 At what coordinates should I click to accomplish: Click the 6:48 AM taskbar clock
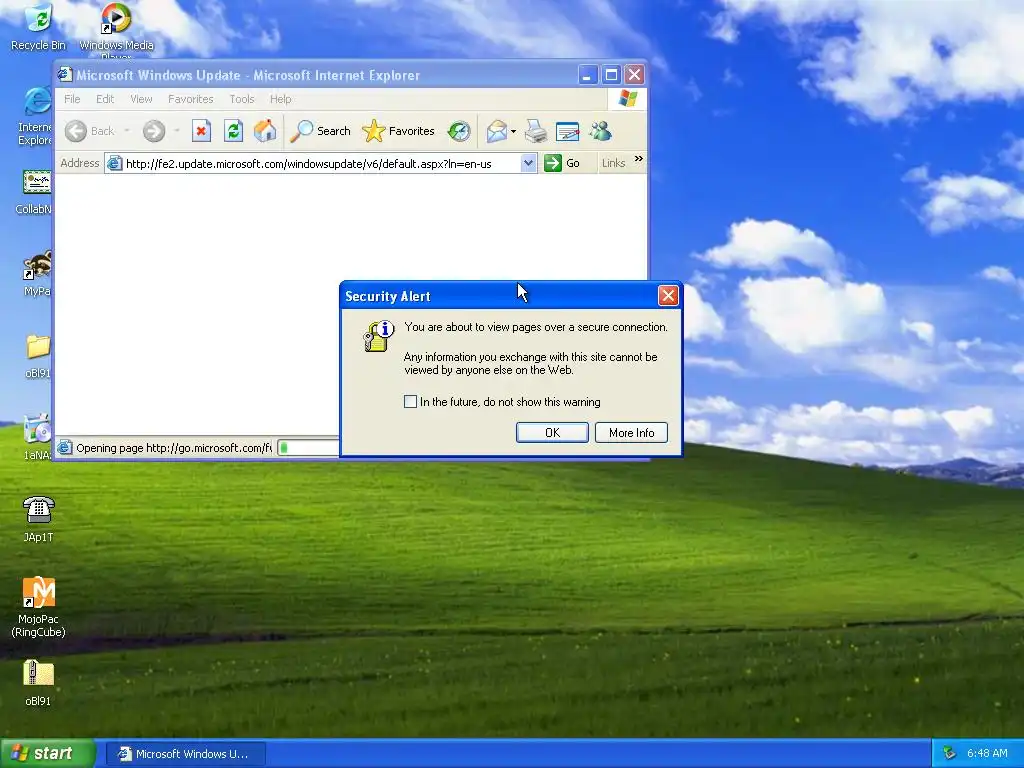click(x=987, y=754)
